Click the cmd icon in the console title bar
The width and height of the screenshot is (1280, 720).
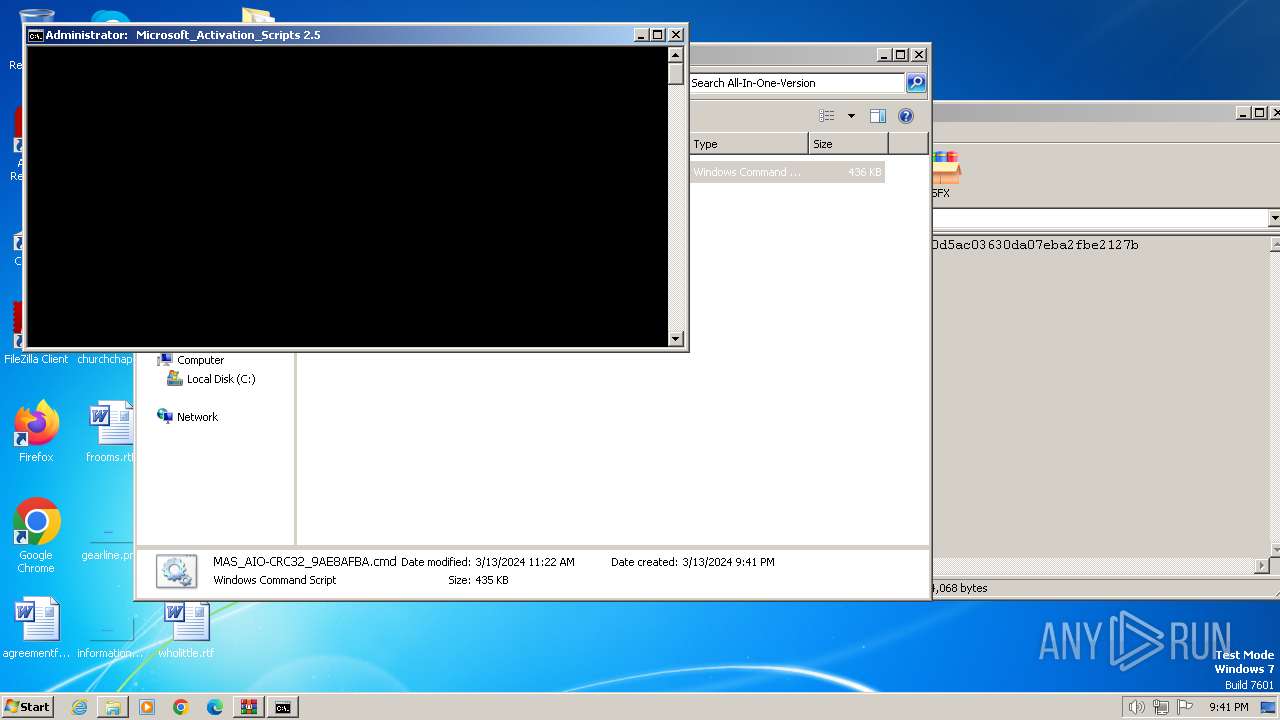[35, 35]
